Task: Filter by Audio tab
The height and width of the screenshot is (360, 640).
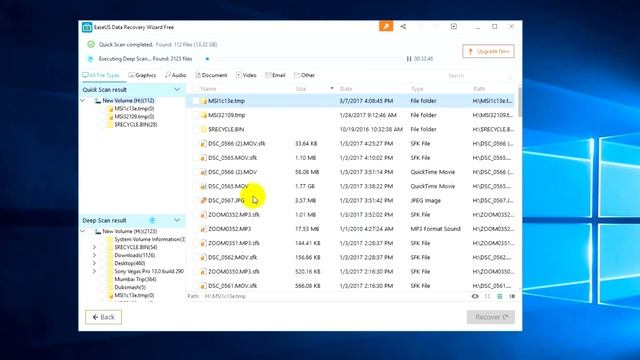Action: [x=176, y=75]
